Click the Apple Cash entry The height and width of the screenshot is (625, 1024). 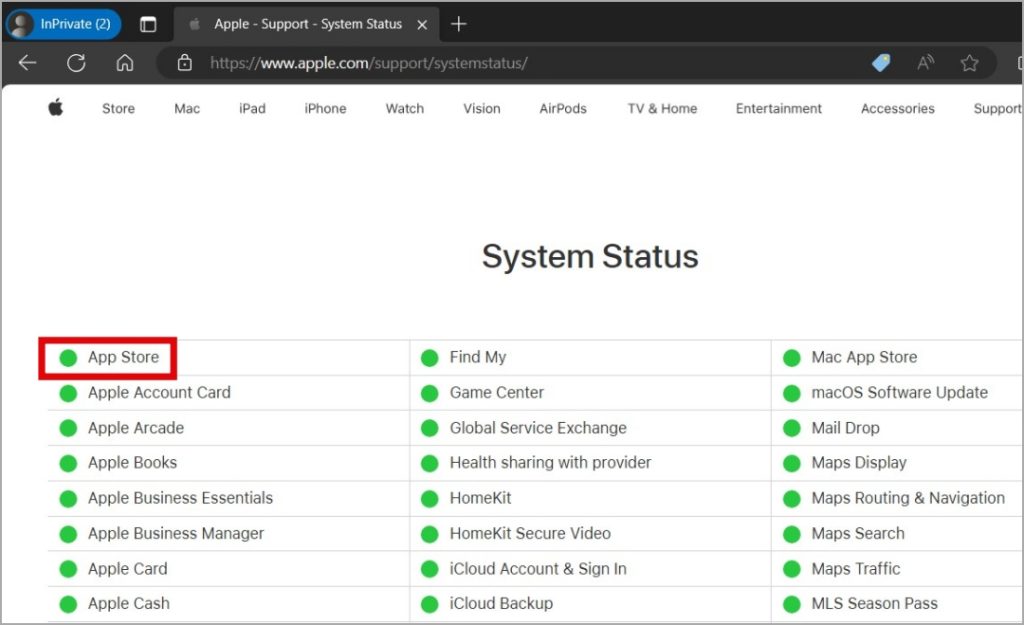(129, 603)
